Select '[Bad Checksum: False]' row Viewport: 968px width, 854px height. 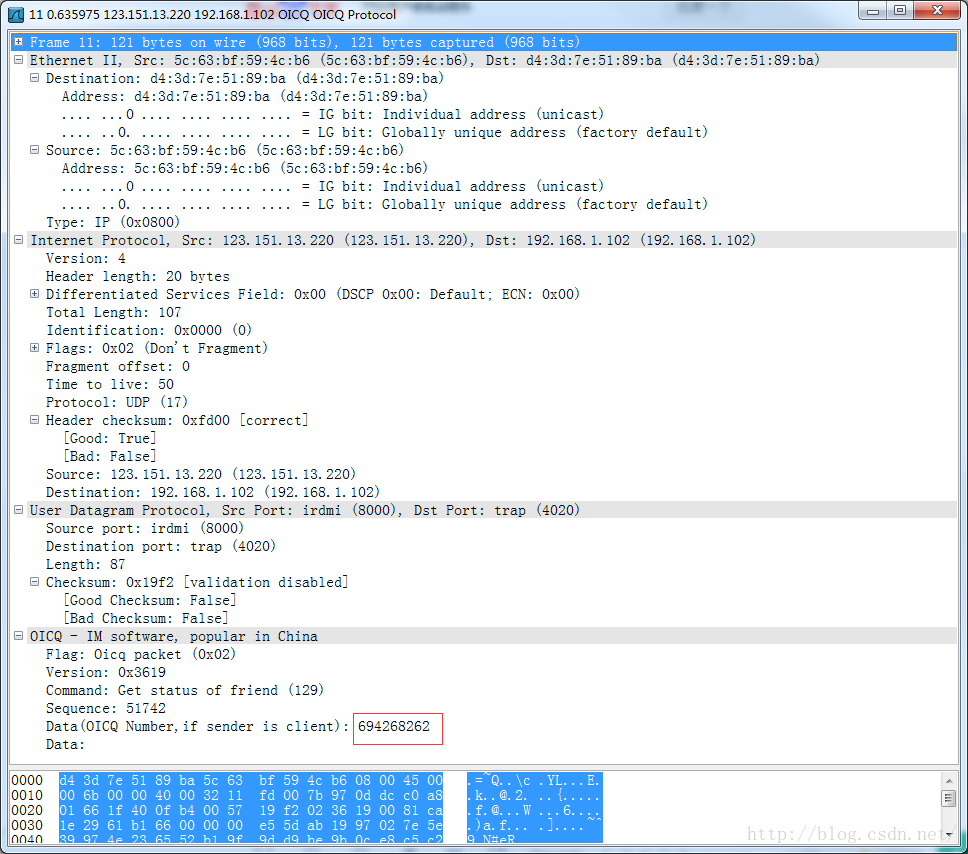pyautogui.click(x=146, y=617)
